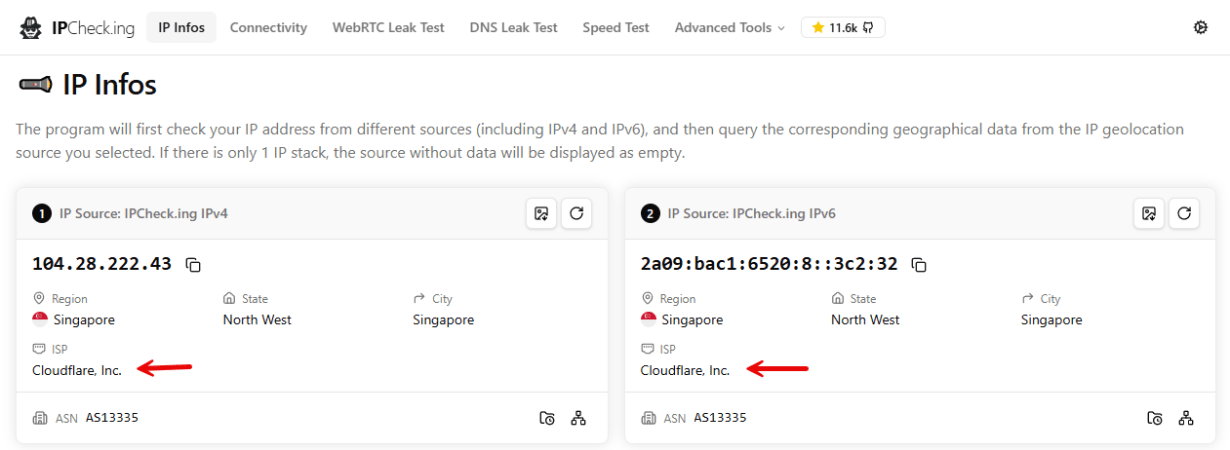
Task: Click the 11.6k GitHub stars button
Action: pyautogui.click(x=843, y=28)
